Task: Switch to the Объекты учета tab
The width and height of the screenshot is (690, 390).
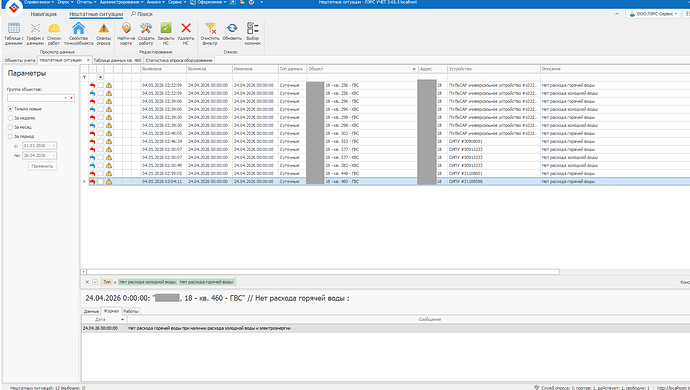Action: [20, 60]
